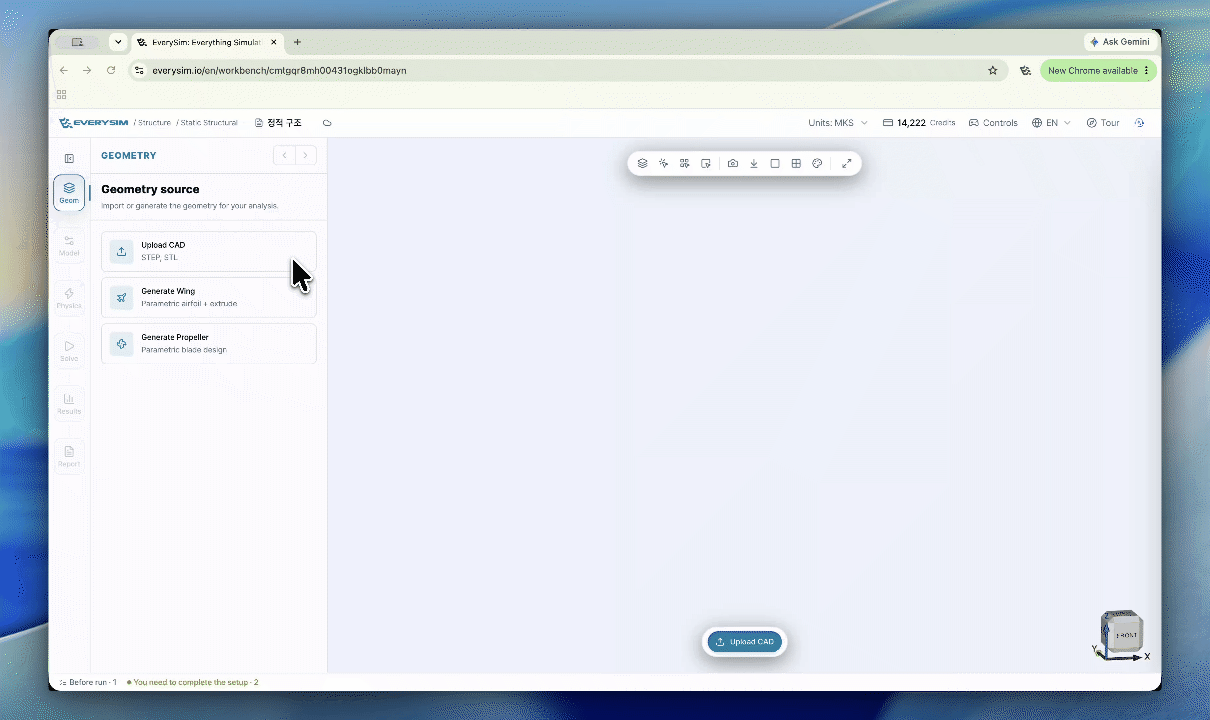The height and width of the screenshot is (720, 1210).
Task: Bookmark this page with star icon
Action: pyautogui.click(x=993, y=71)
